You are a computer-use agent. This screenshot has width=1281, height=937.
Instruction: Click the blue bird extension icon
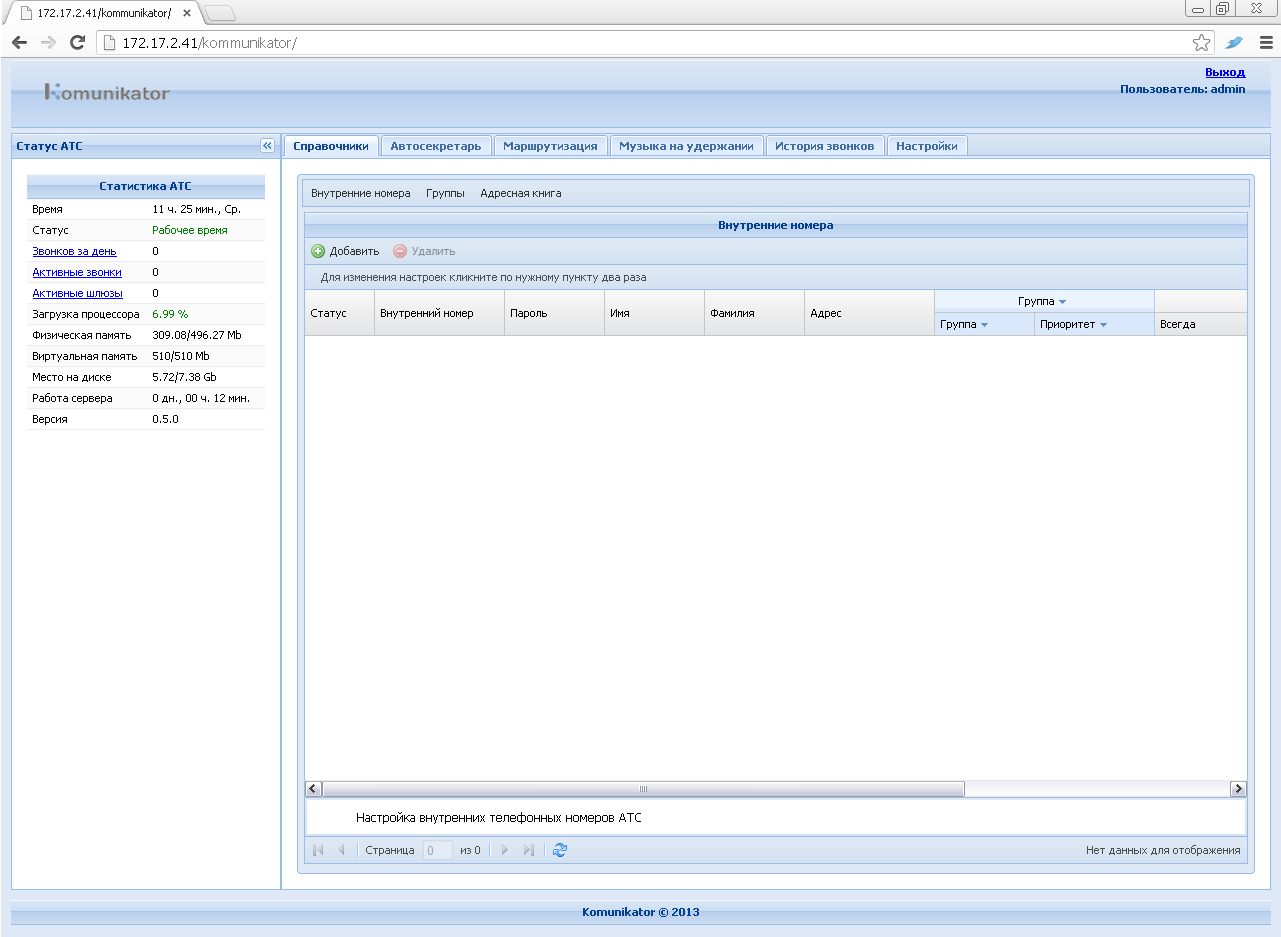(x=1234, y=43)
